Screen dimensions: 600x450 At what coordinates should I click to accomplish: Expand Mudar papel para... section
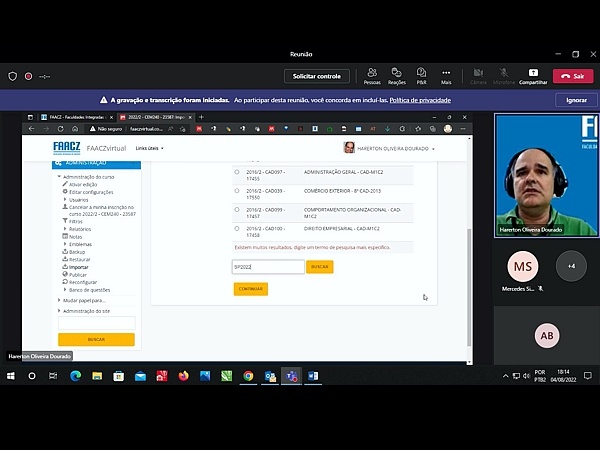(59, 300)
